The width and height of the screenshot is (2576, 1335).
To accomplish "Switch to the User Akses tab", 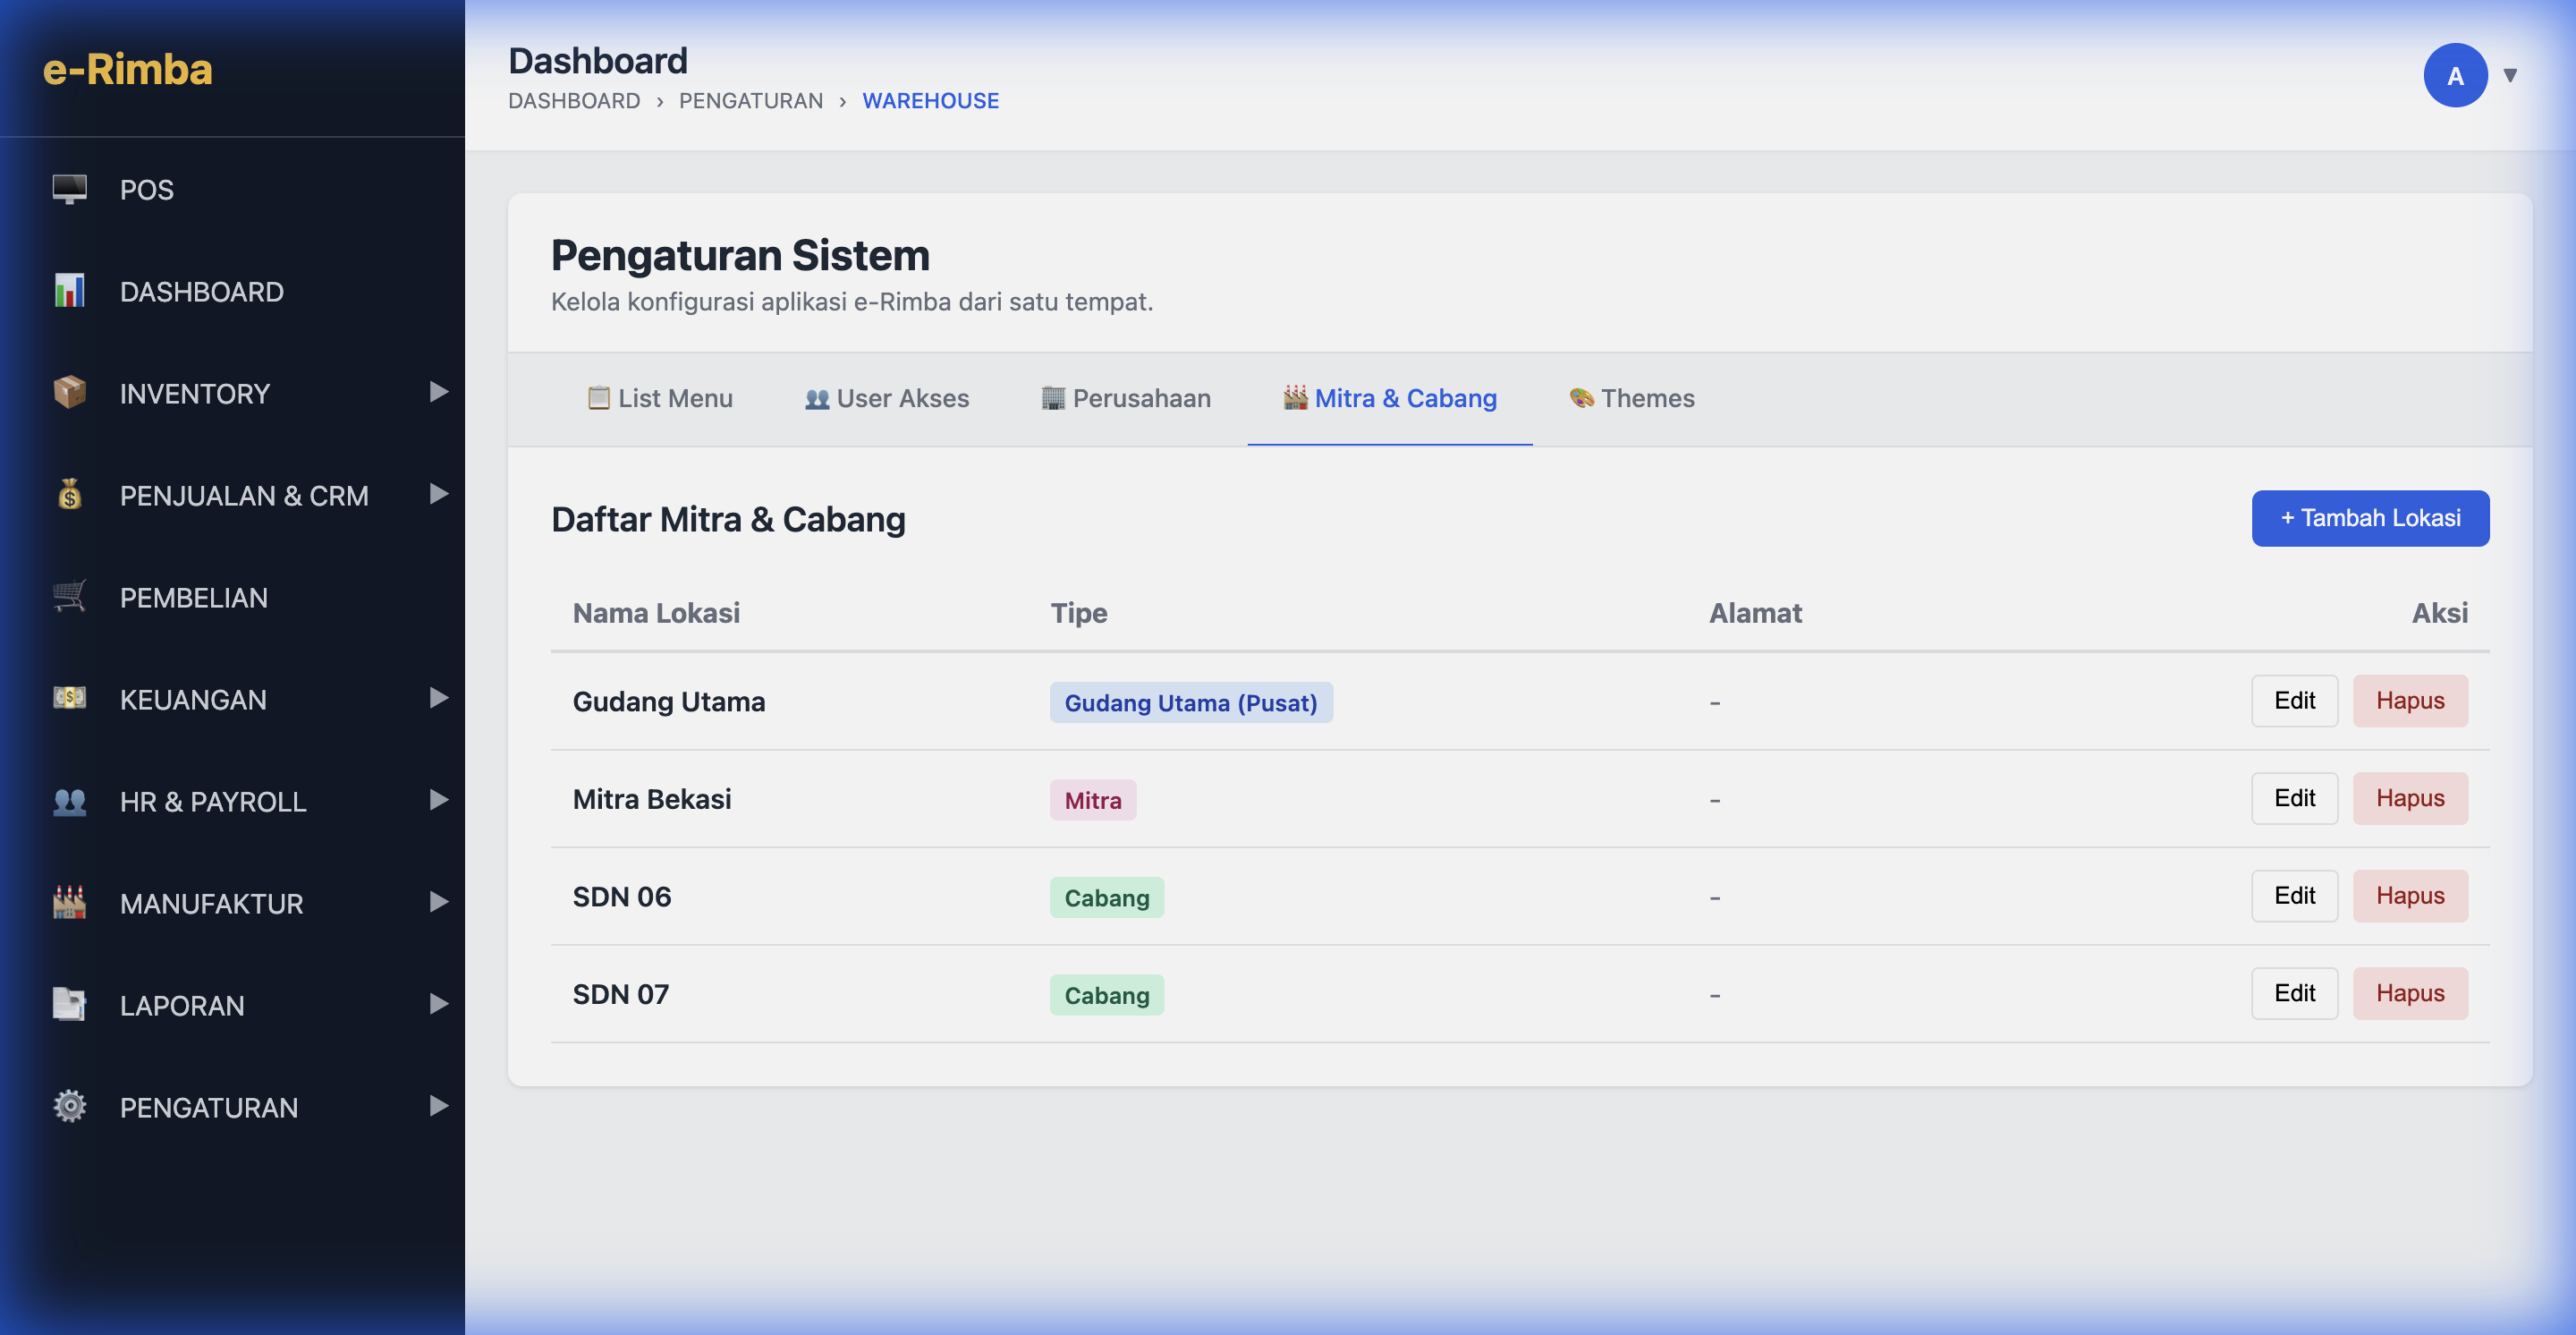I will (886, 398).
